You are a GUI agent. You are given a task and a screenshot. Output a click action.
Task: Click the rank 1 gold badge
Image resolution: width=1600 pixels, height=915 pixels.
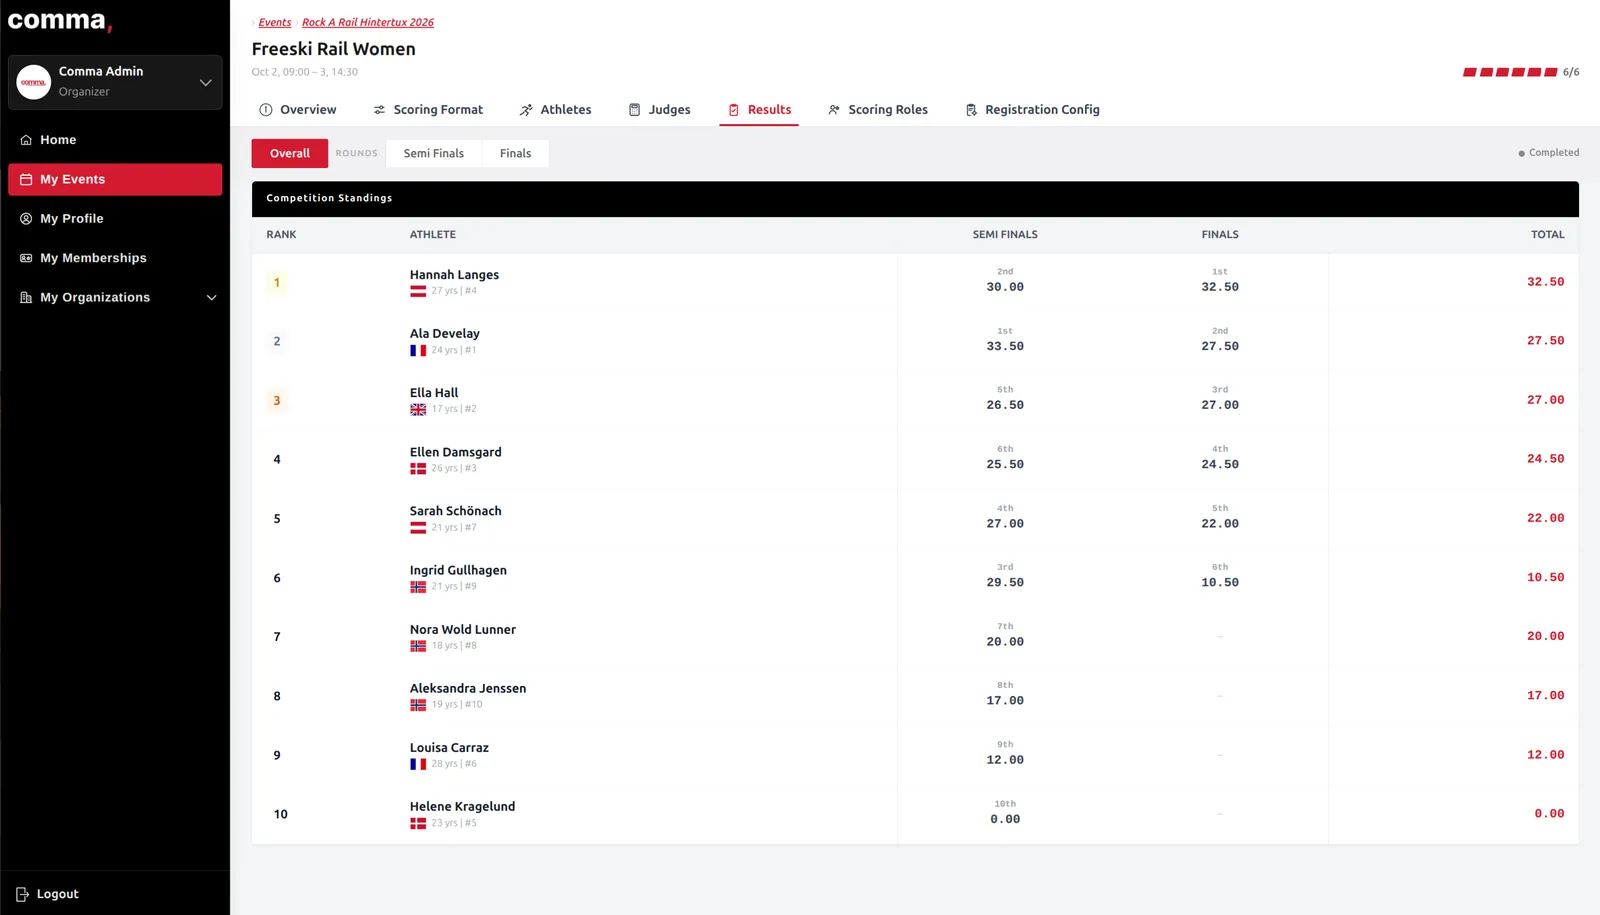click(277, 283)
